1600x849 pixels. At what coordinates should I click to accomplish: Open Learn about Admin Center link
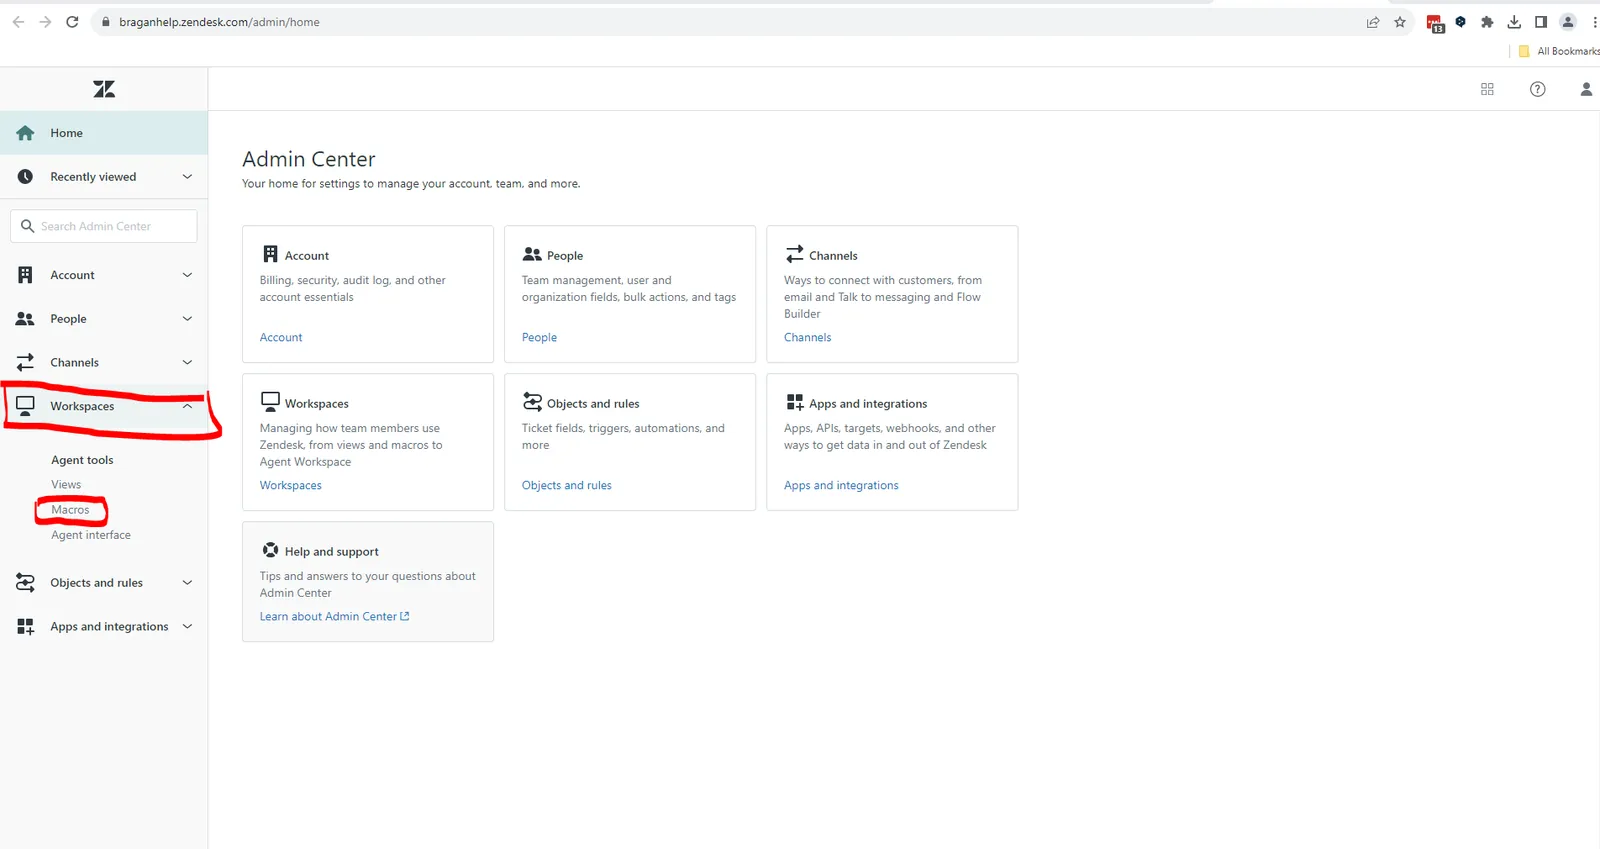pyautogui.click(x=334, y=617)
